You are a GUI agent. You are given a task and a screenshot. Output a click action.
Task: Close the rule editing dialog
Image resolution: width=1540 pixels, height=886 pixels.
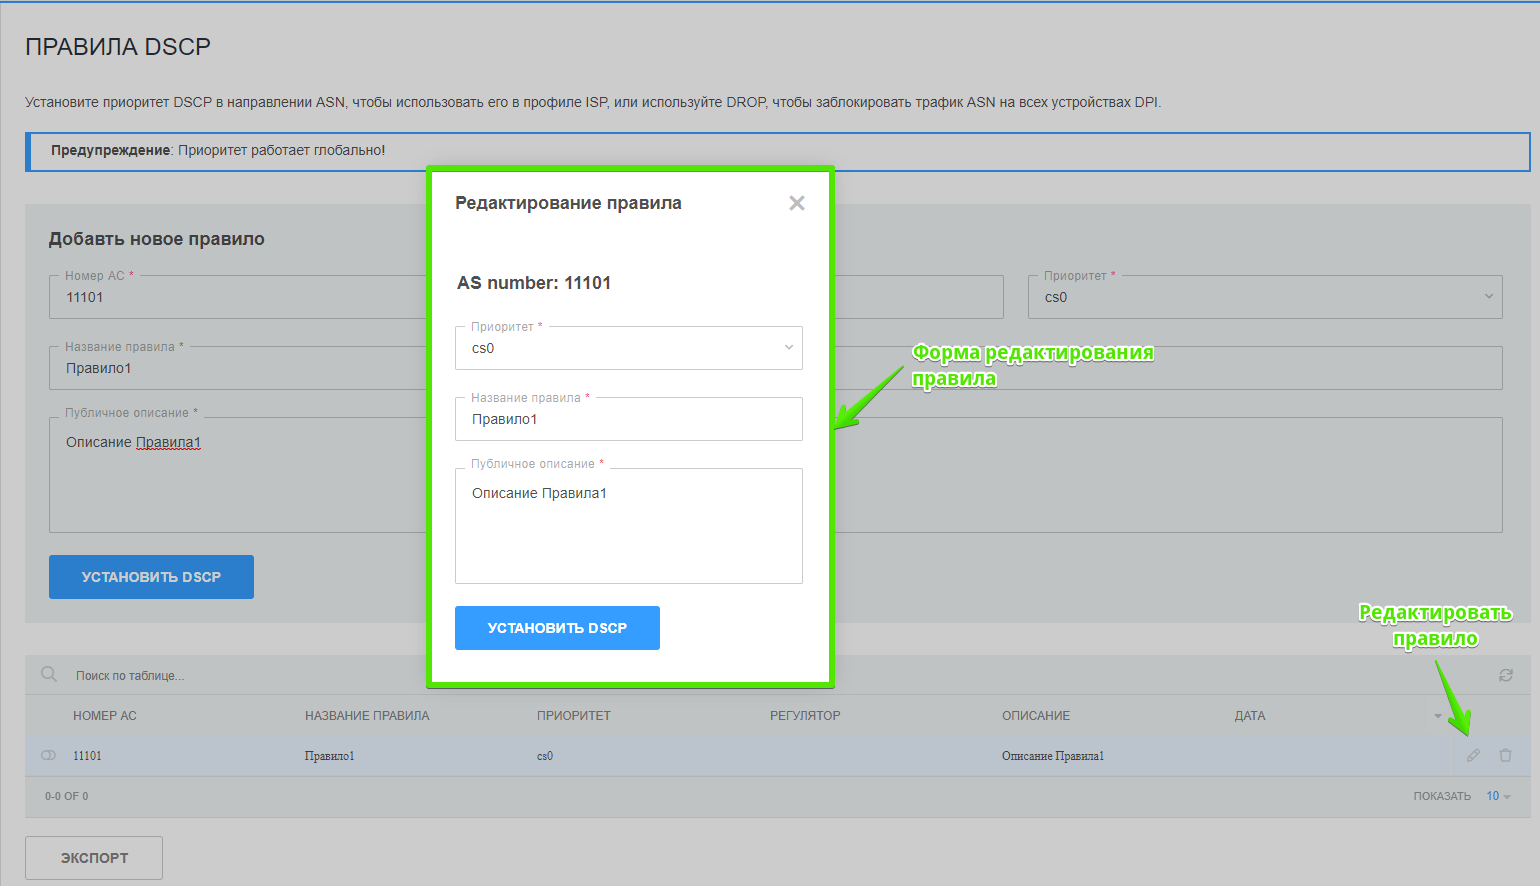pos(796,203)
